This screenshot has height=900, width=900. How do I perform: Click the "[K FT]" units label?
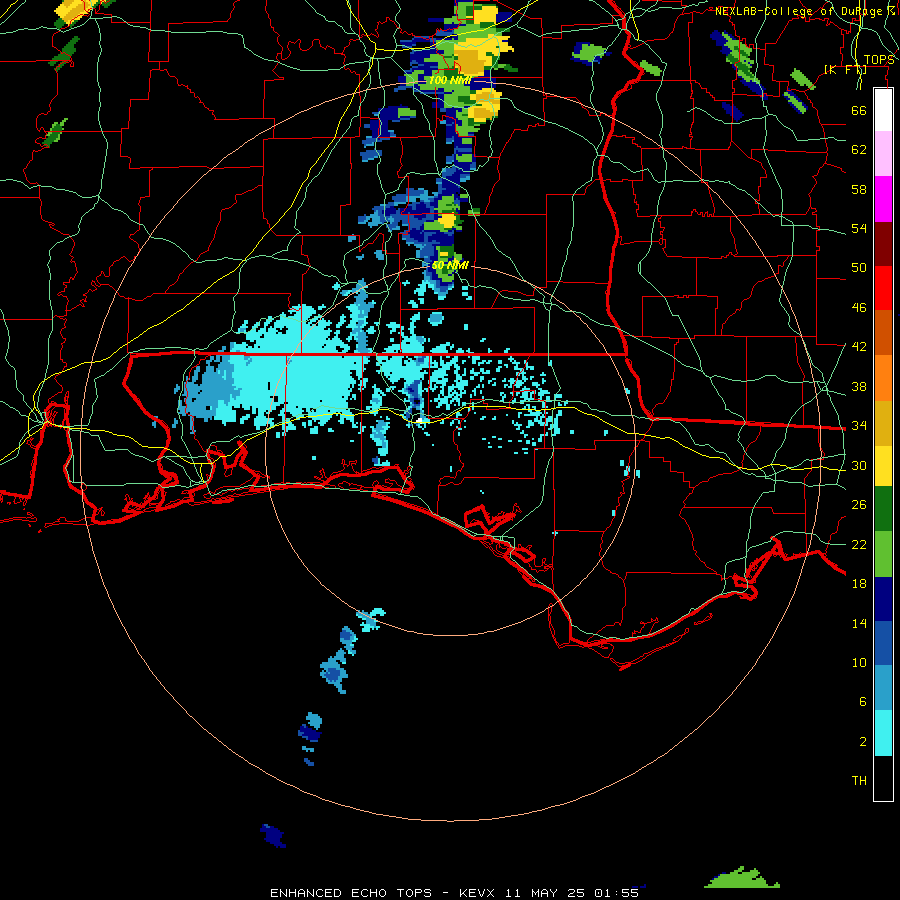[x=845, y=70]
